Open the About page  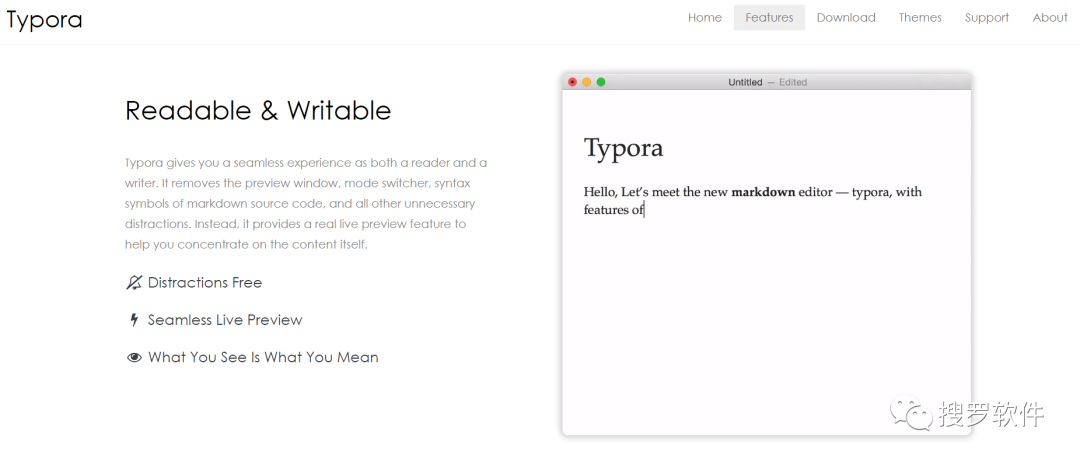point(1050,18)
